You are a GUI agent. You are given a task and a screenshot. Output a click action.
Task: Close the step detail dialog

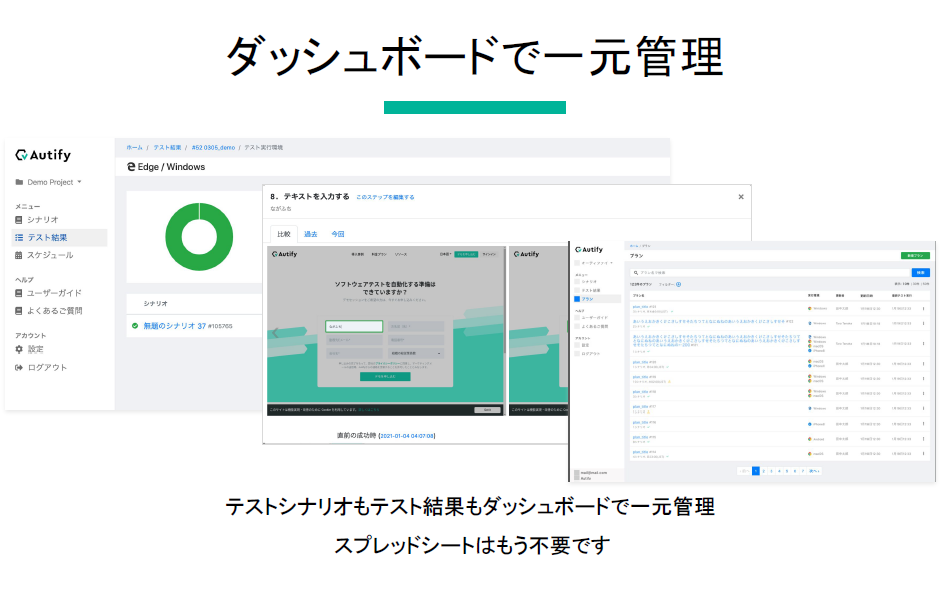pyautogui.click(x=740, y=197)
